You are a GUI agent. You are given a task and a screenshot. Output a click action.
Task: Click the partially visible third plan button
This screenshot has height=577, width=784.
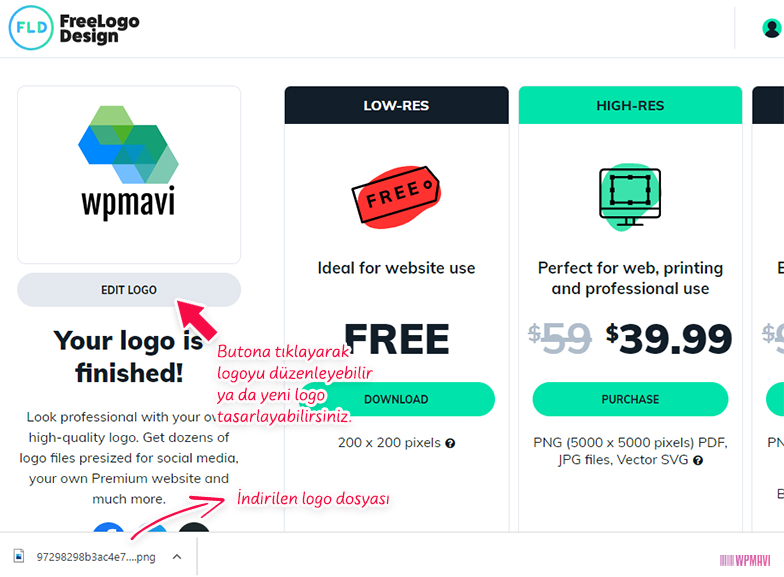pyautogui.click(x=775, y=399)
